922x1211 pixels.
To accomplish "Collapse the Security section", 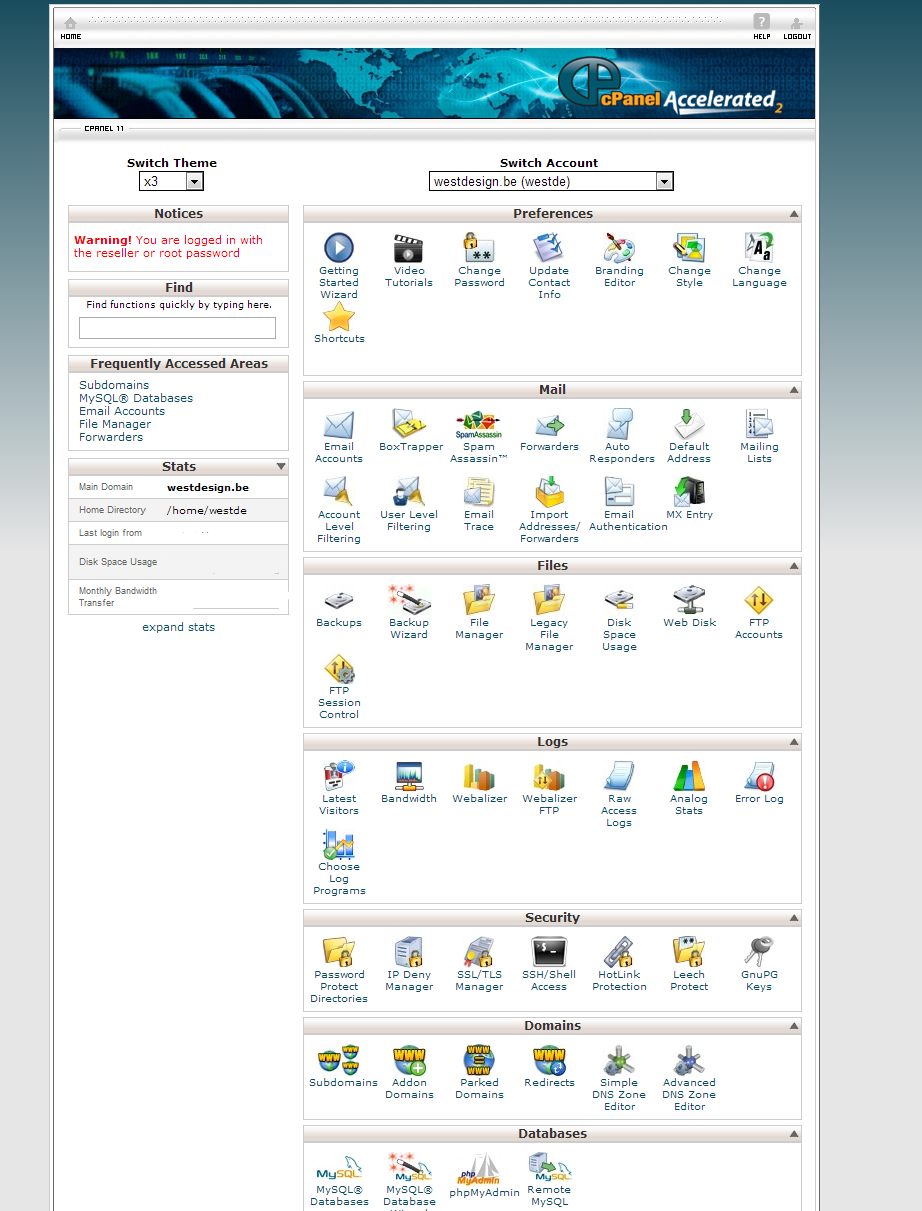I will click(x=794, y=918).
